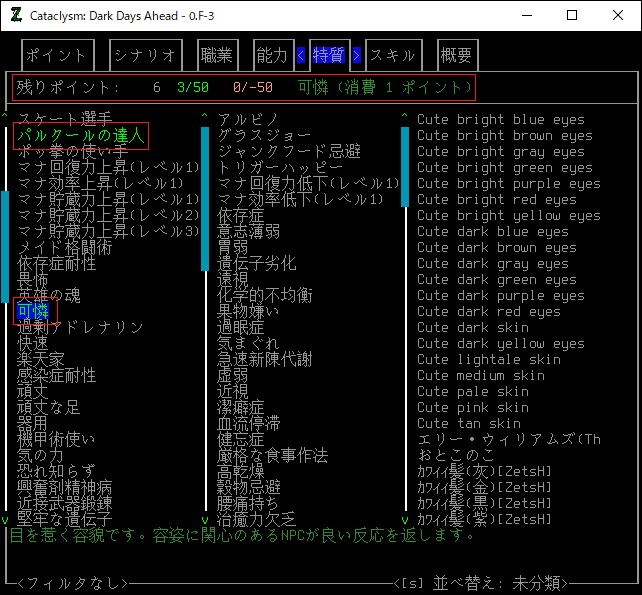Select the エリー・ウィリアムズ entry in right column
Screen dimensions: 642x595
pyautogui.click(x=508, y=440)
